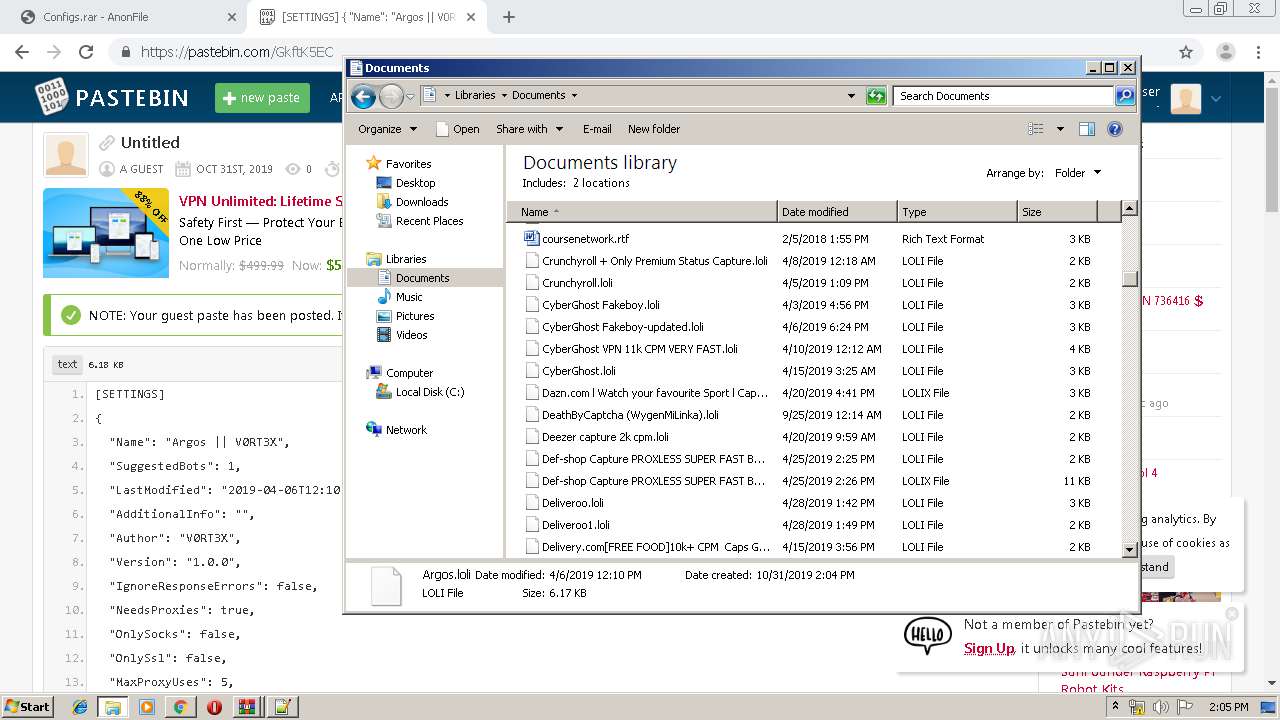Expand address bar history dropdown
The width and height of the screenshot is (1280, 720).
[x=851, y=96]
